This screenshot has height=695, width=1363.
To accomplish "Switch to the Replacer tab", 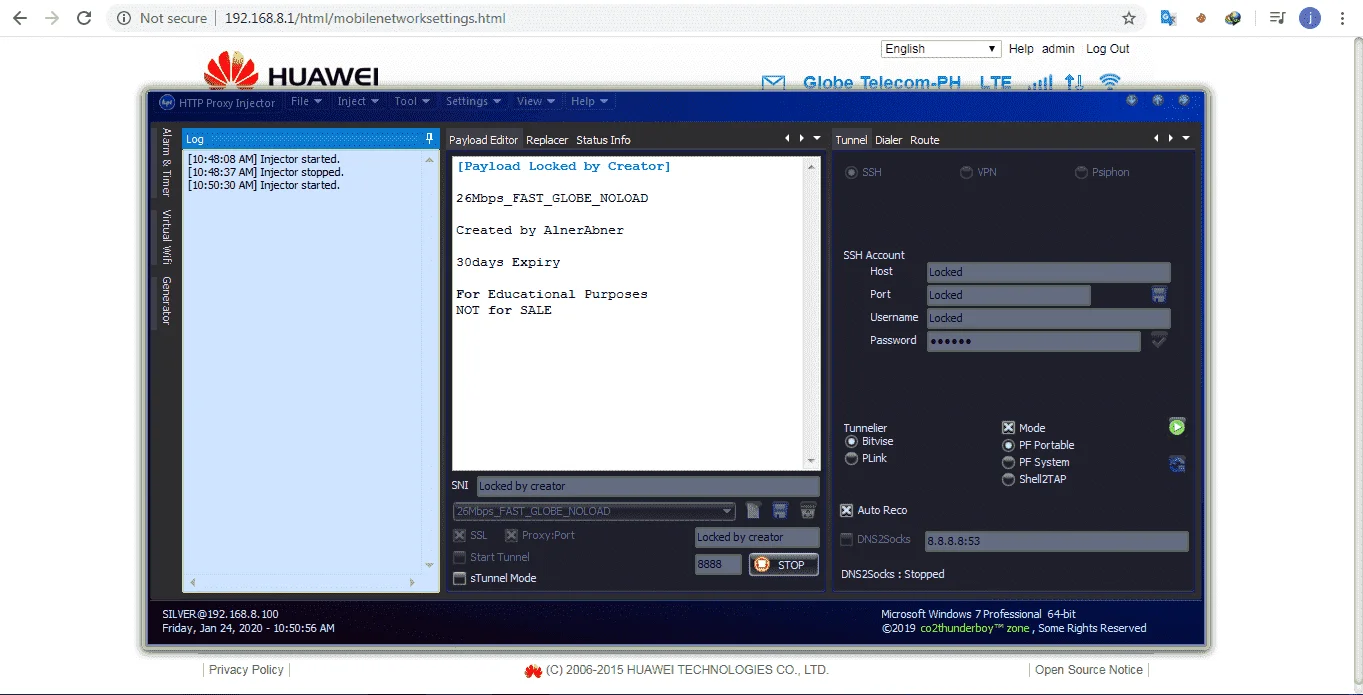I will 547,140.
